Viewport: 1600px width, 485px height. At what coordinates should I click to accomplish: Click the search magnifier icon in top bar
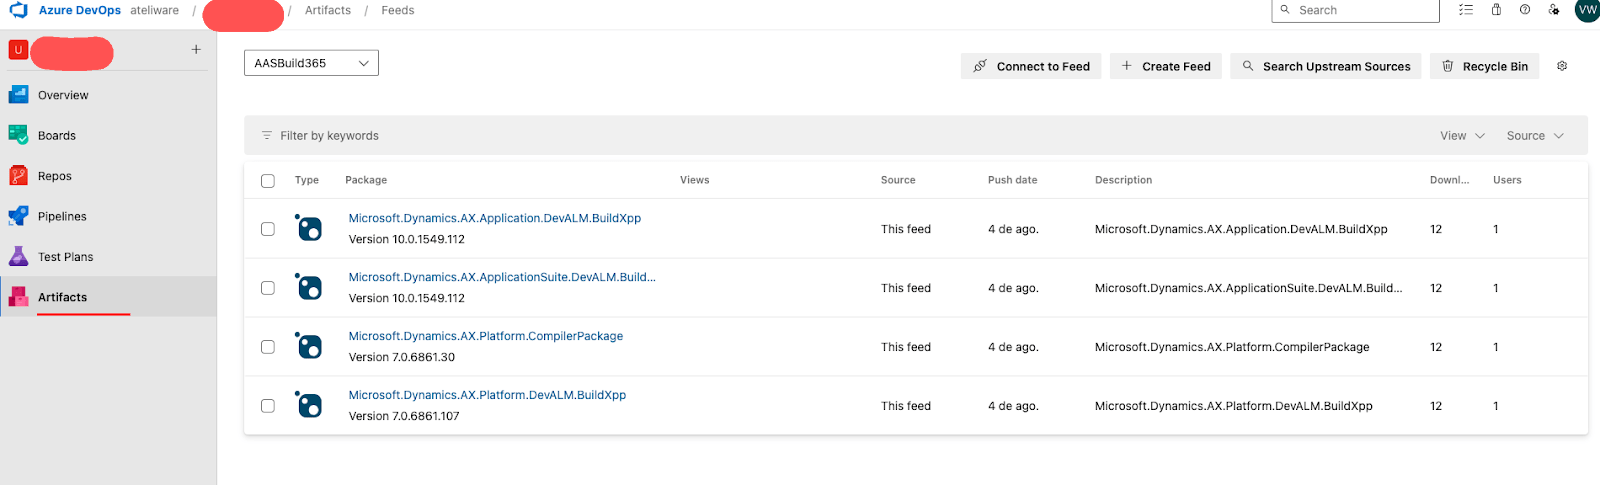1285,10
